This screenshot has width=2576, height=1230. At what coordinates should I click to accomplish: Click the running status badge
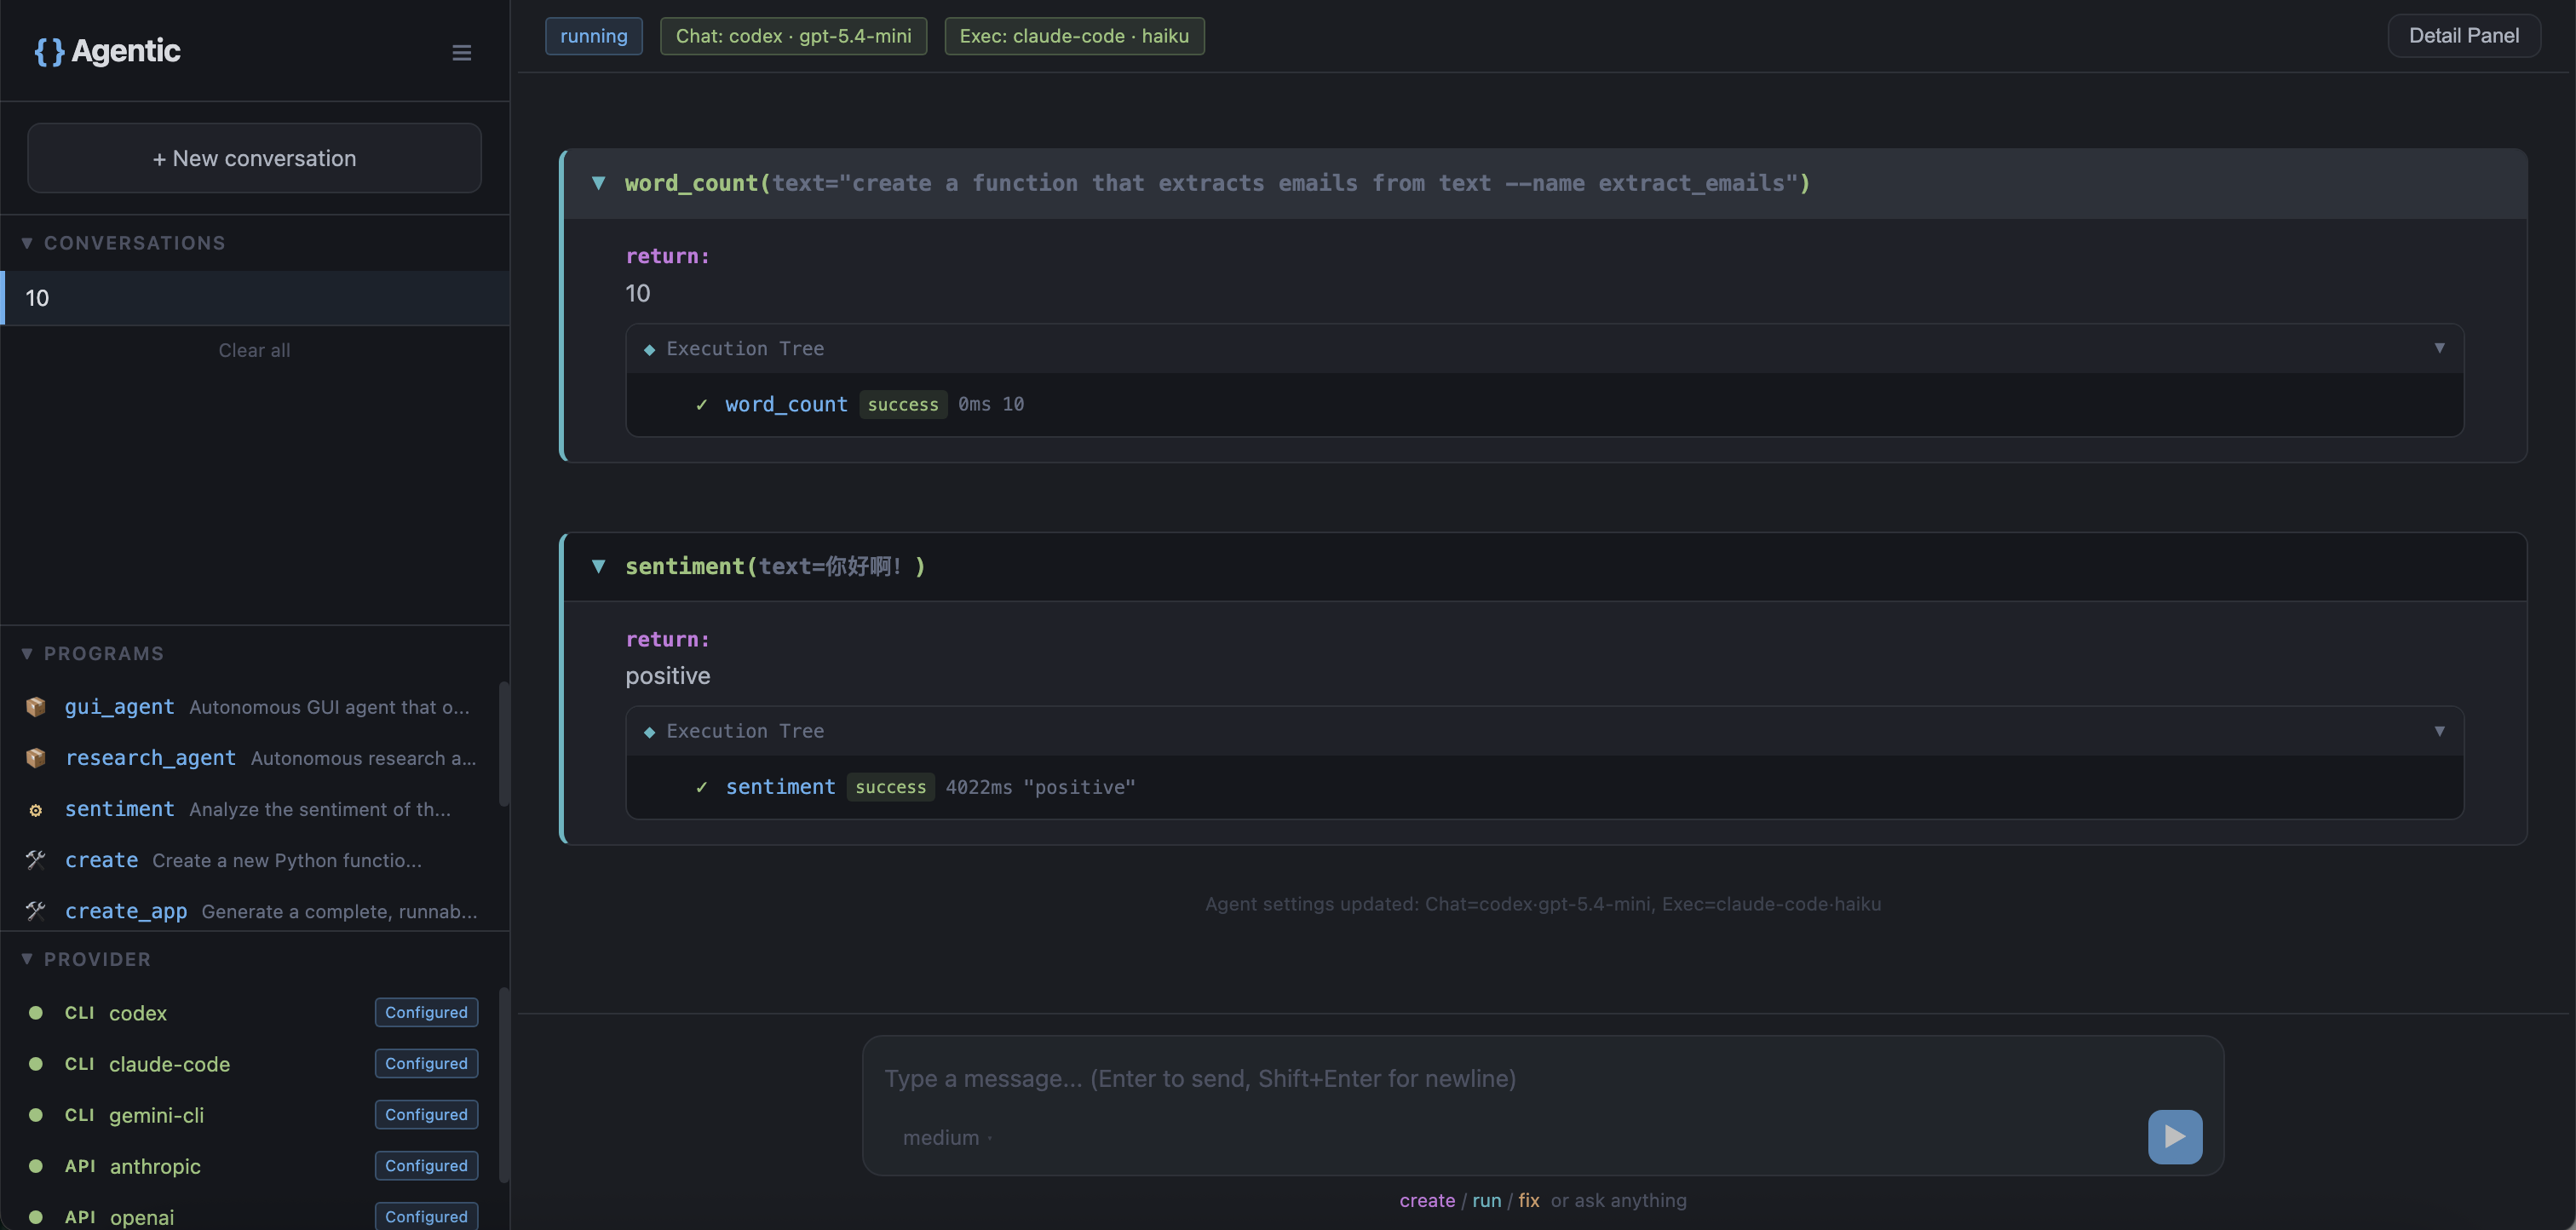pyautogui.click(x=593, y=36)
